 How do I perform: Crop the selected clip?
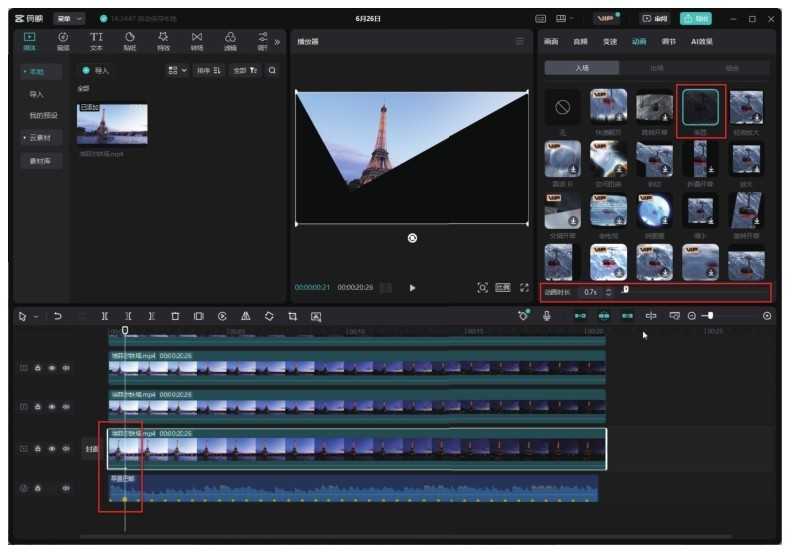[x=292, y=316]
